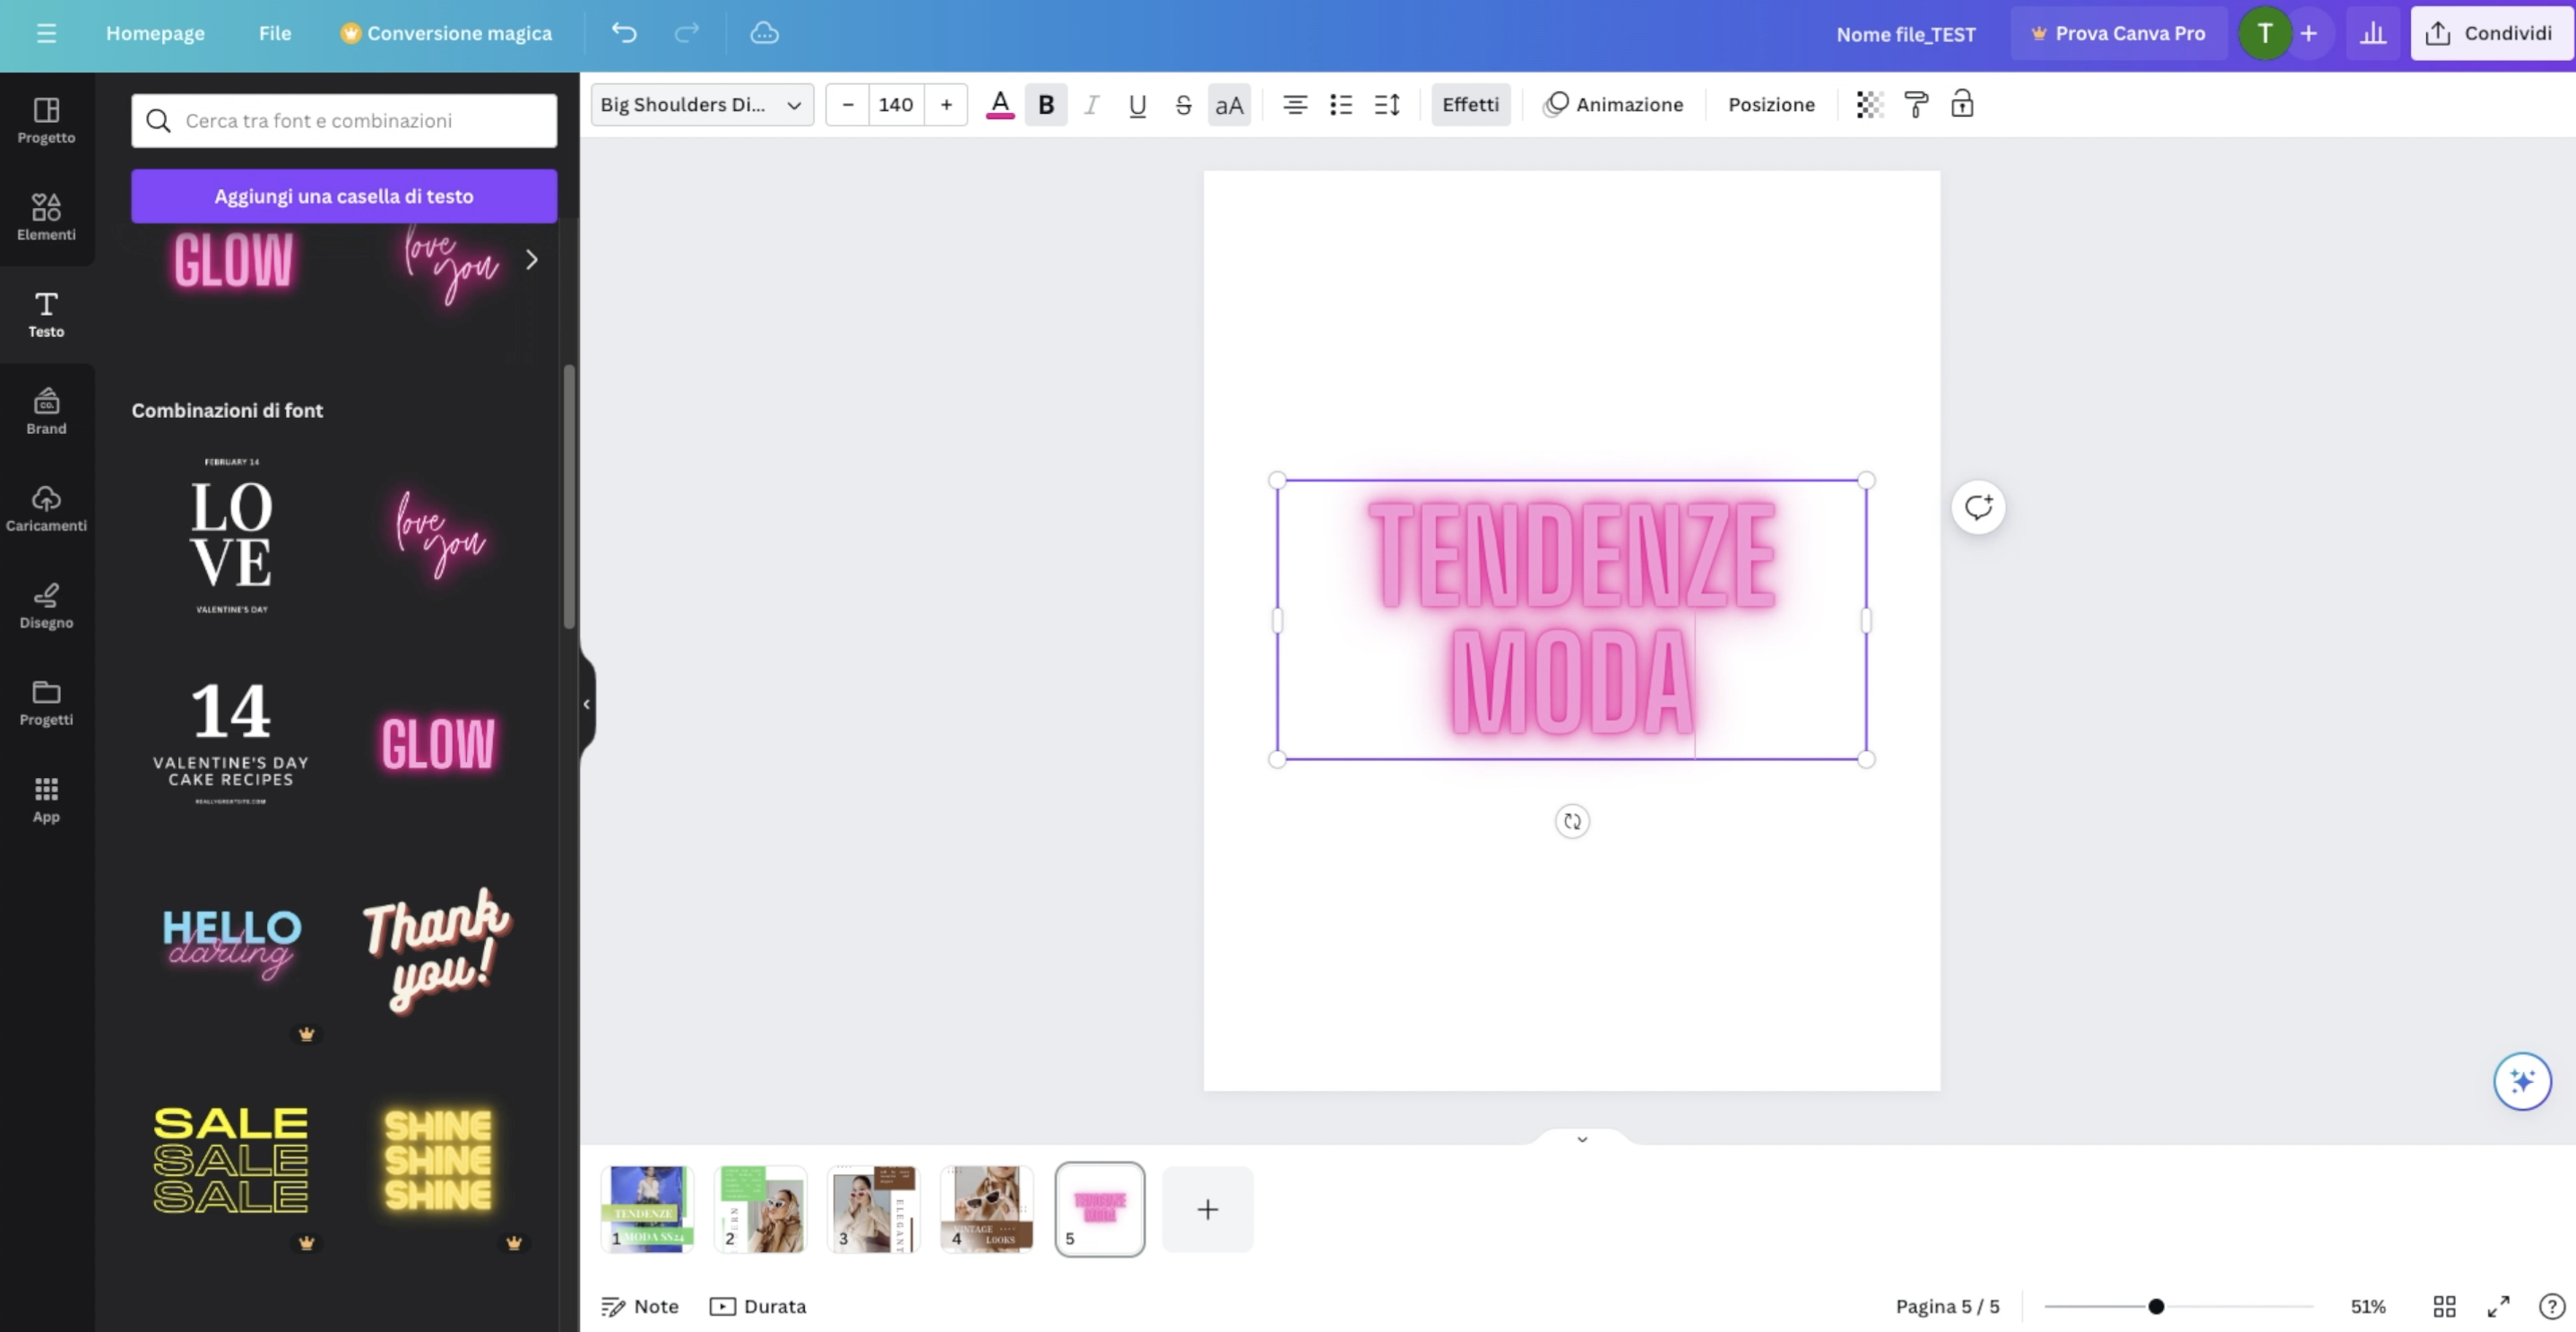
Task: Open line spacing settings
Action: [x=1386, y=104]
